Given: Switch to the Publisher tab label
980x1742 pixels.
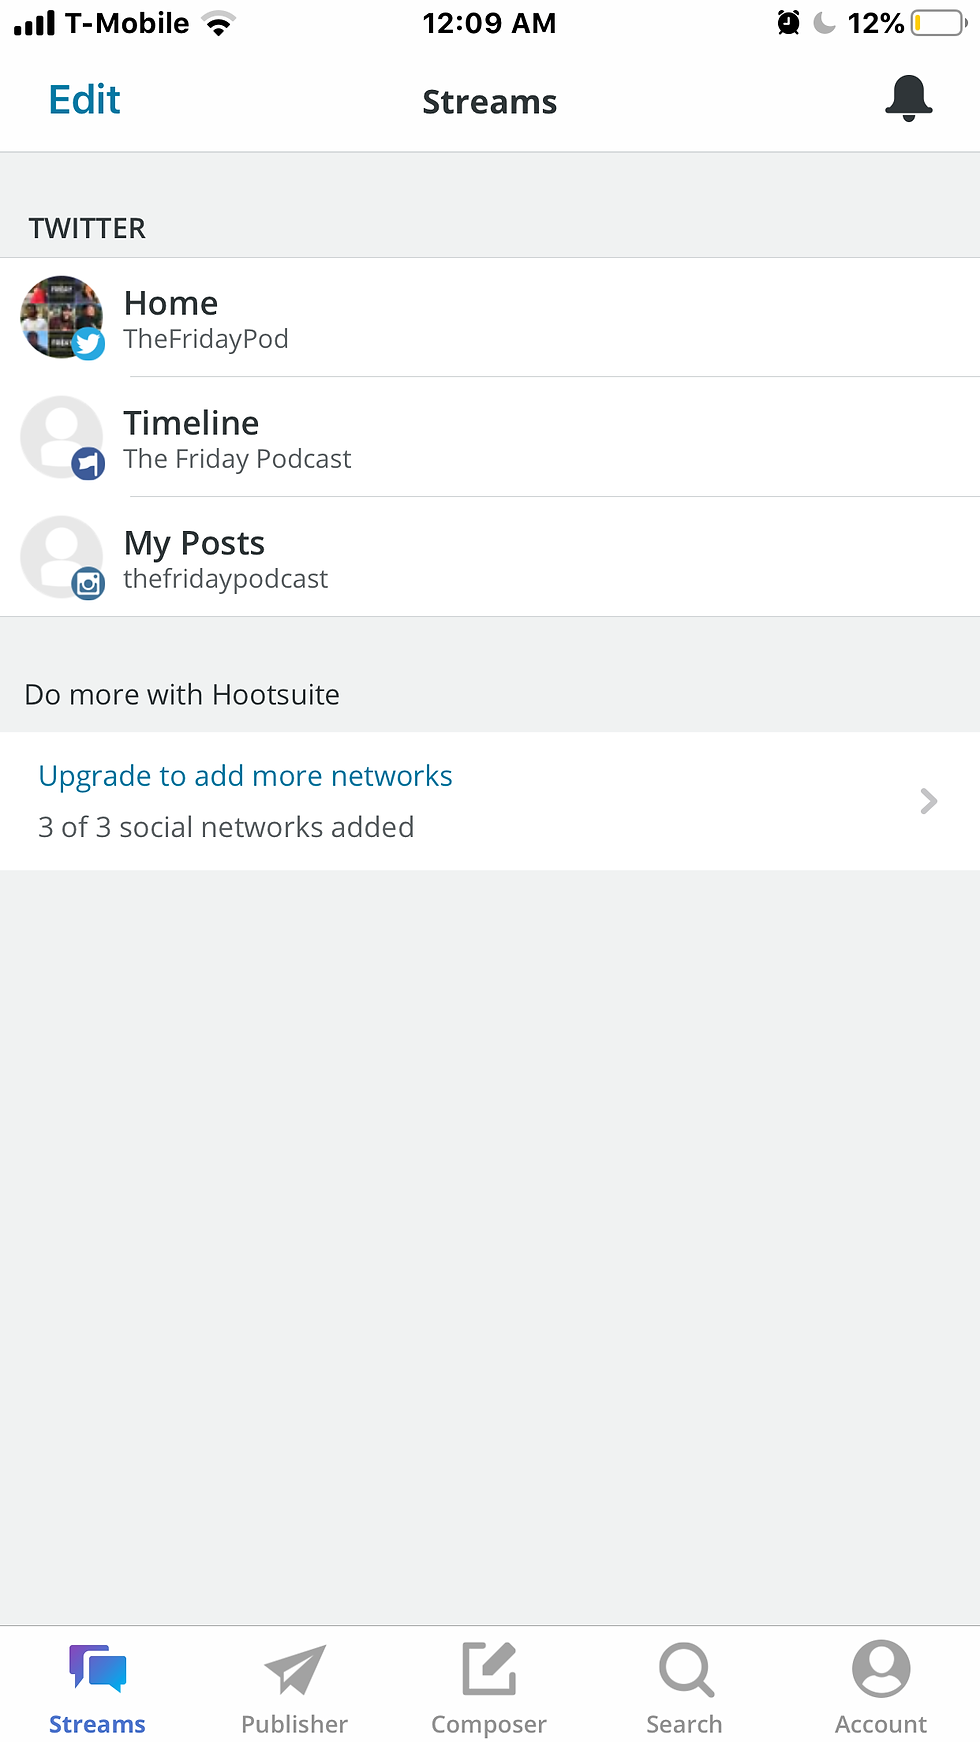Looking at the screenshot, I should click(x=294, y=1724).
